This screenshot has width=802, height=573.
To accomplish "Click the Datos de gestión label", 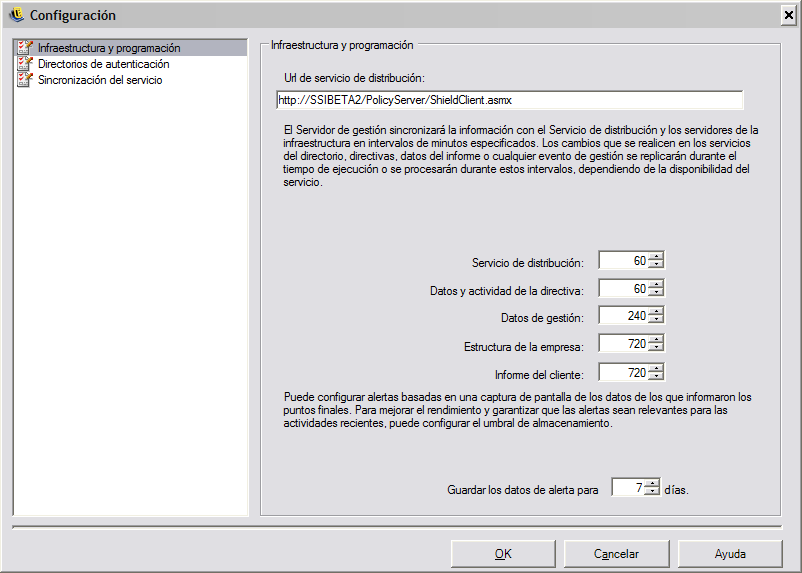I will 542,318.
